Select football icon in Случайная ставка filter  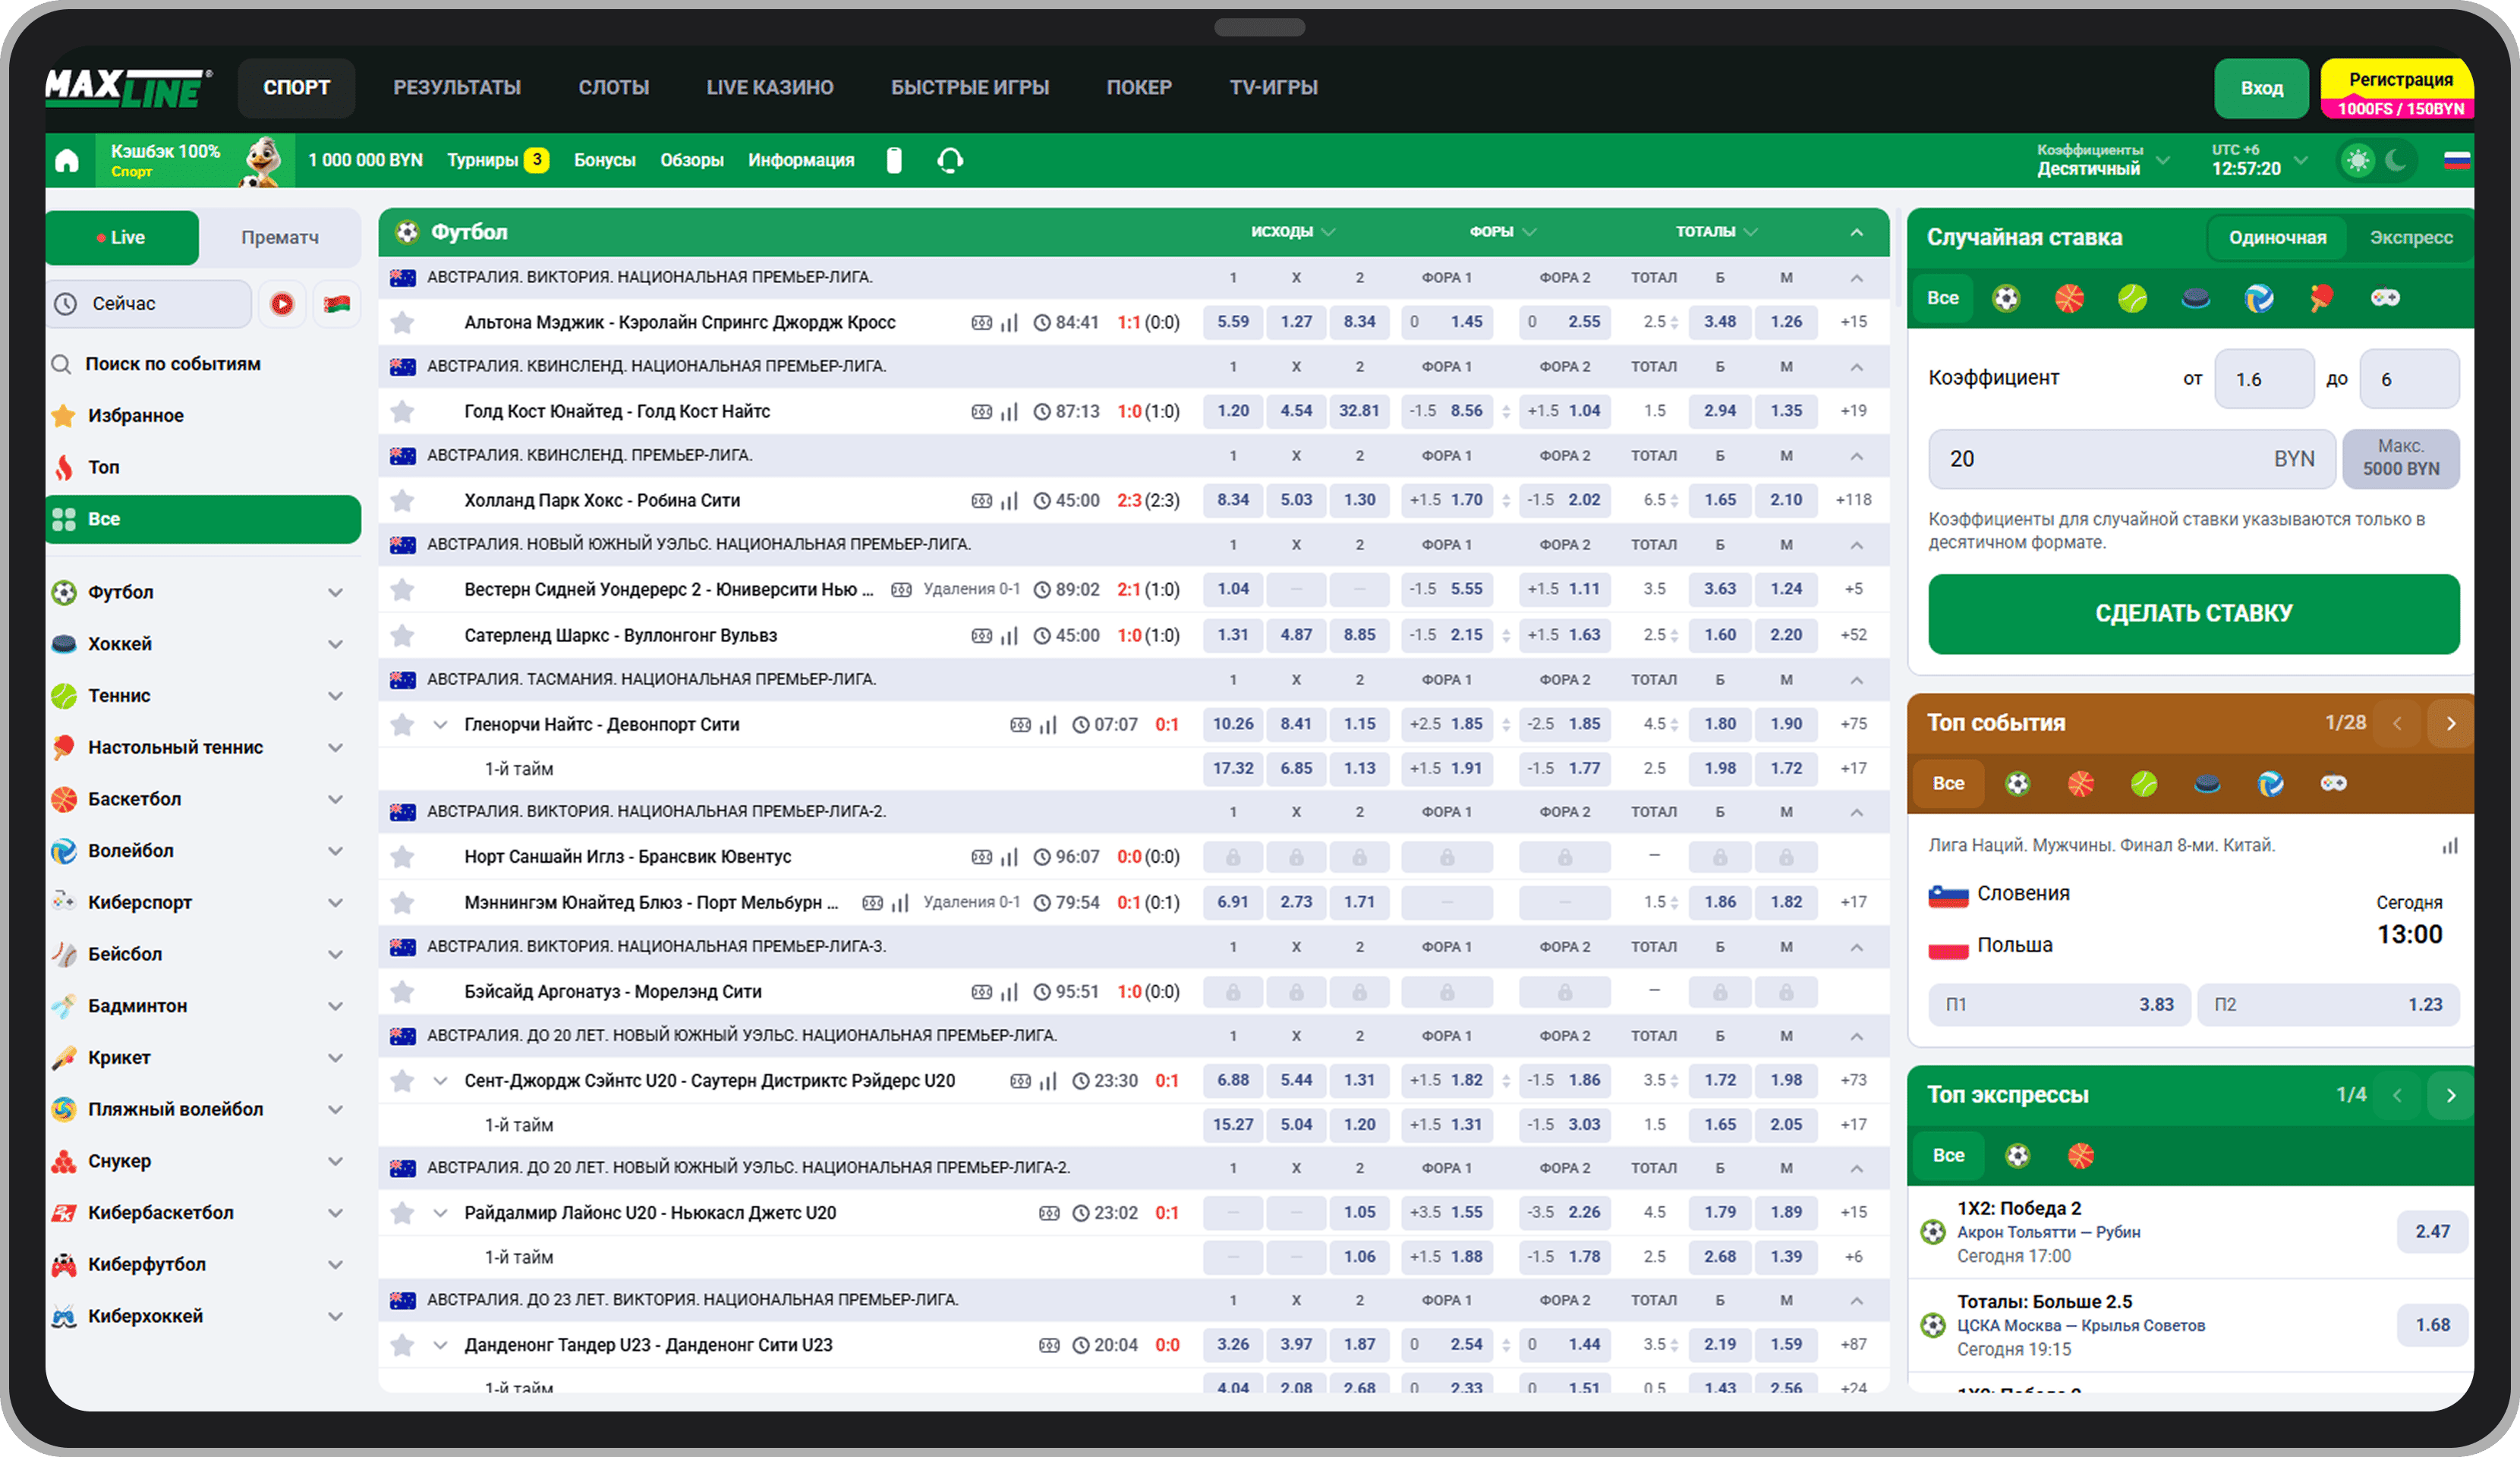click(2006, 298)
